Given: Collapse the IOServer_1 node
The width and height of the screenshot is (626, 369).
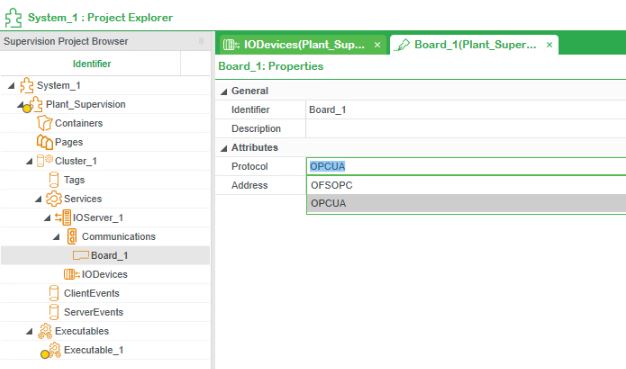Looking at the screenshot, I should click(x=48, y=218).
